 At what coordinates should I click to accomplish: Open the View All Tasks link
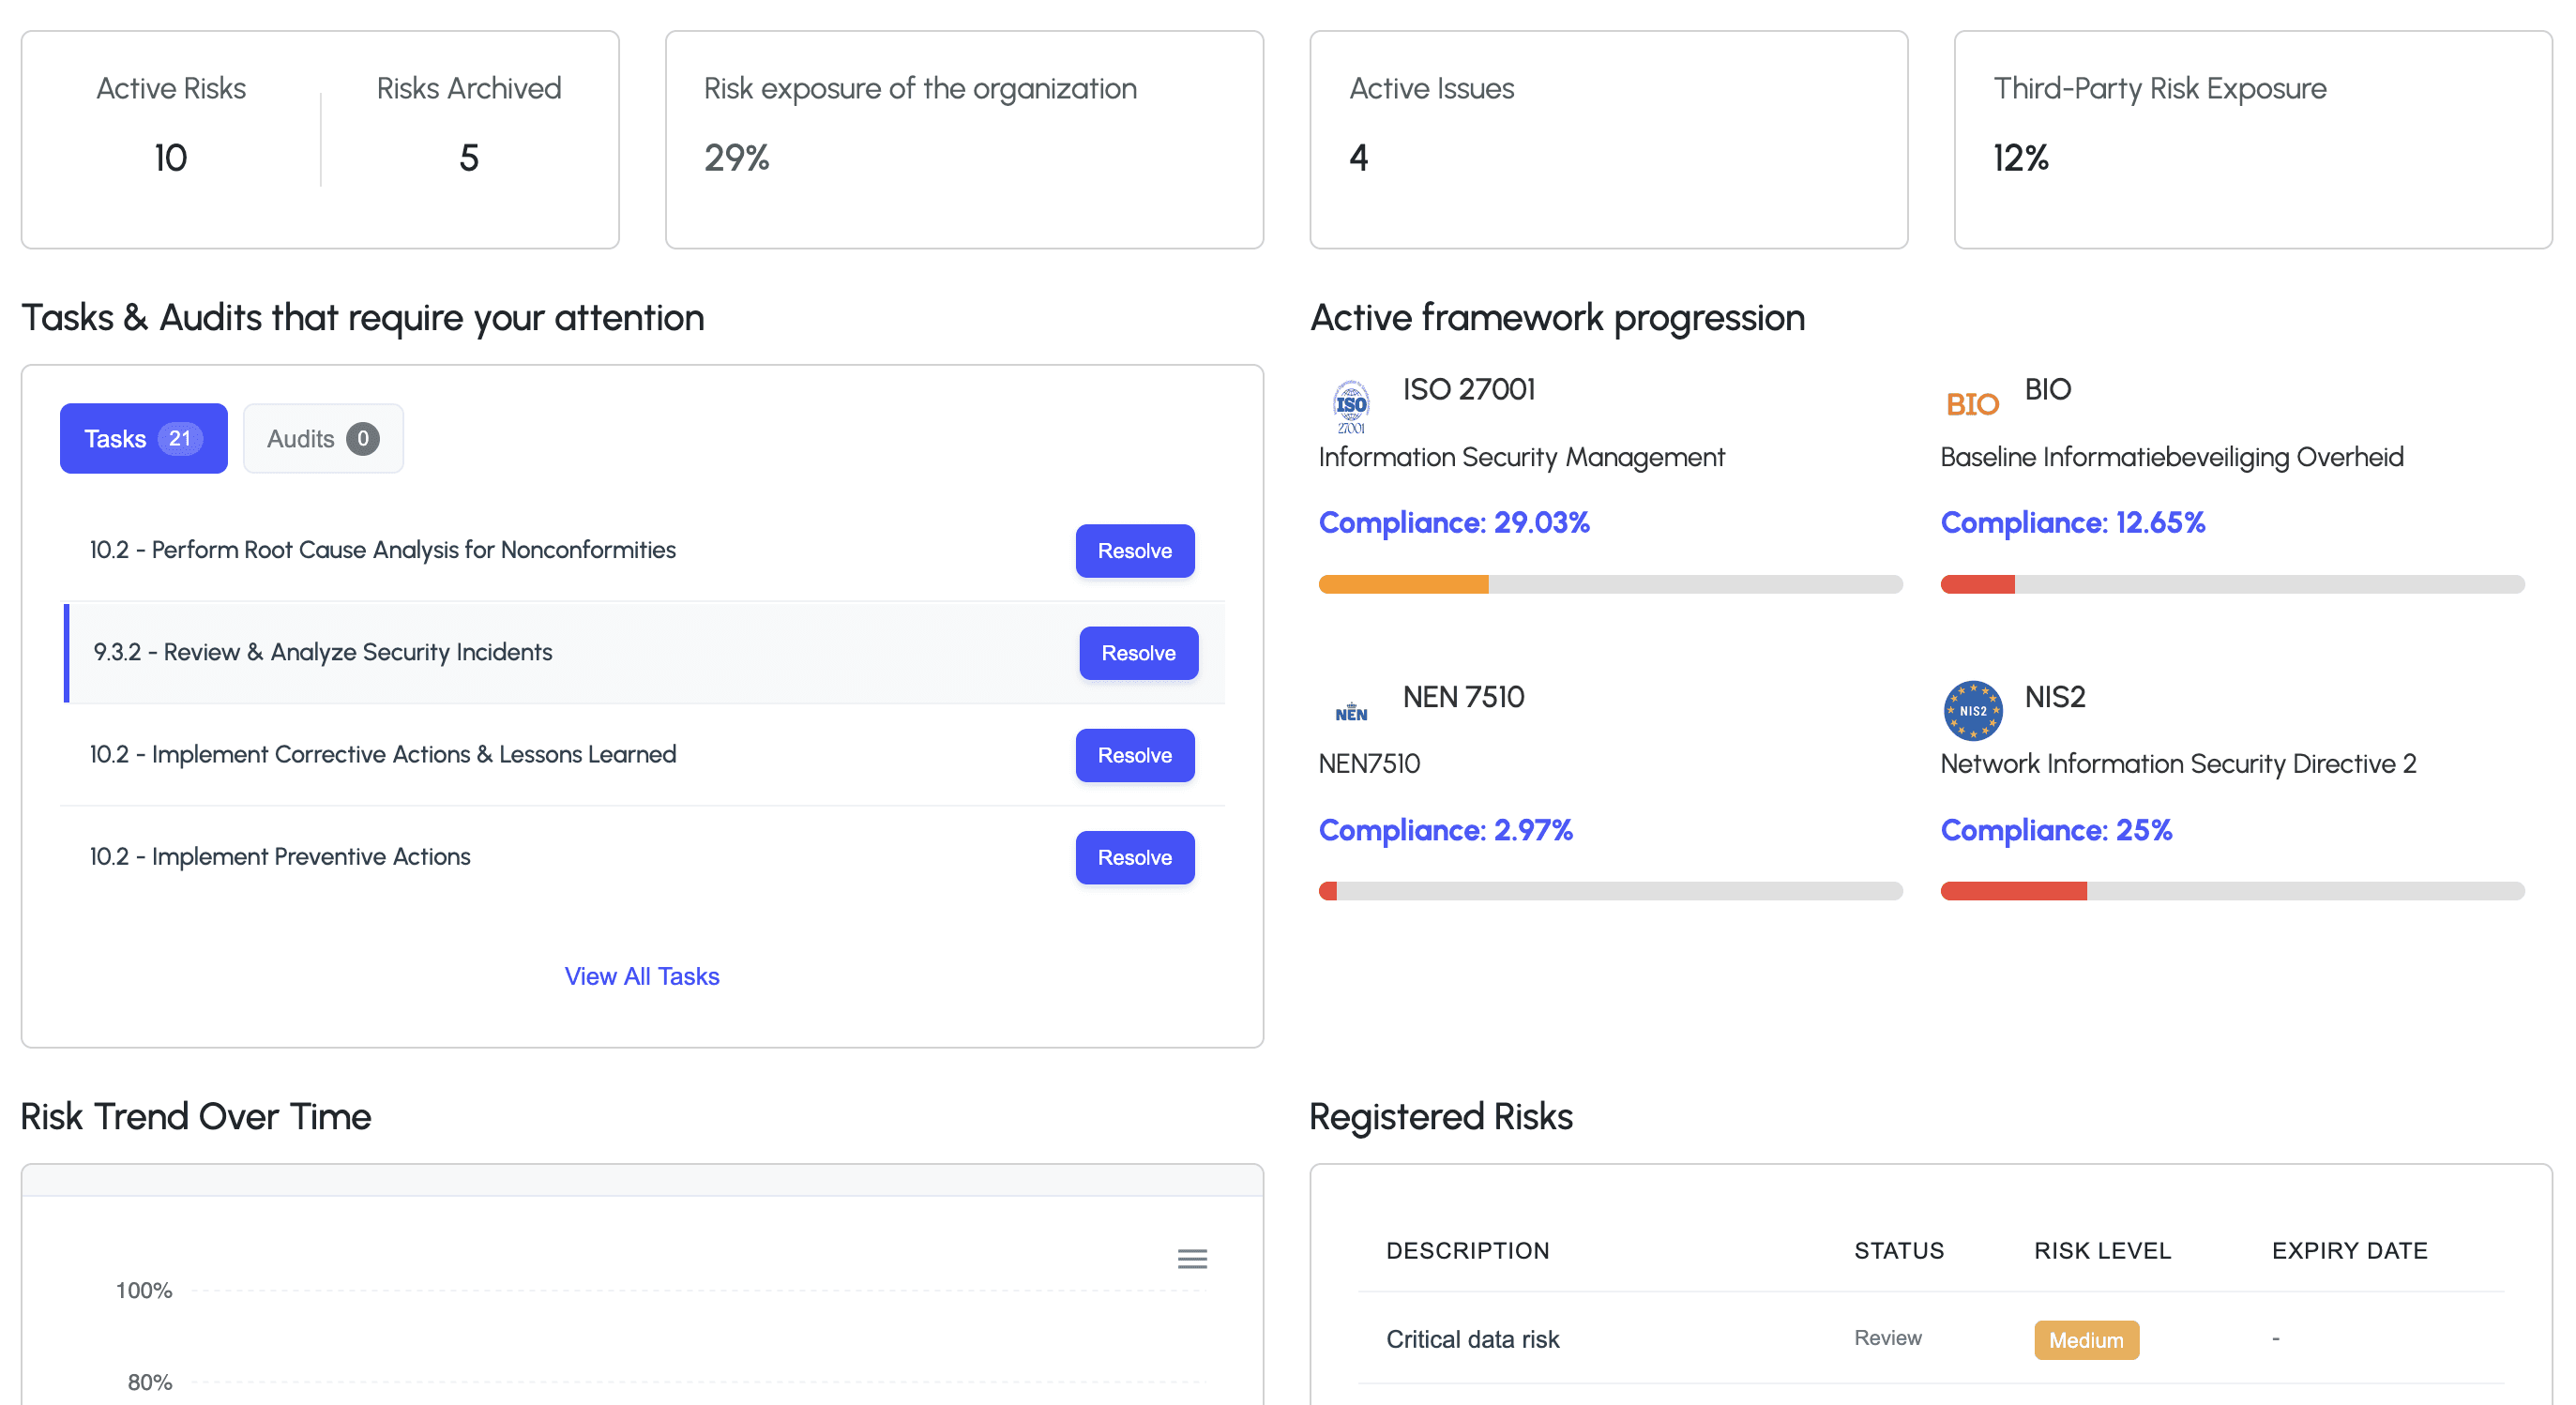tap(641, 976)
